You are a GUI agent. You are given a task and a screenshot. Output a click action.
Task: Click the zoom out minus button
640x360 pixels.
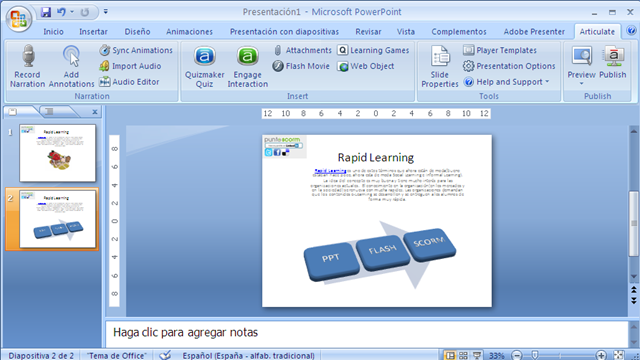coord(517,355)
